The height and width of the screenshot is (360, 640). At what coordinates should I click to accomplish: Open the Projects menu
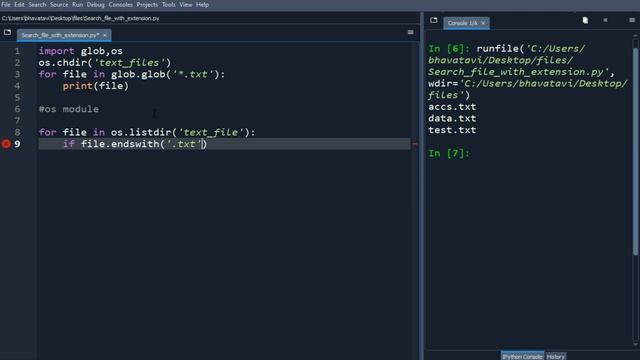coord(147,5)
